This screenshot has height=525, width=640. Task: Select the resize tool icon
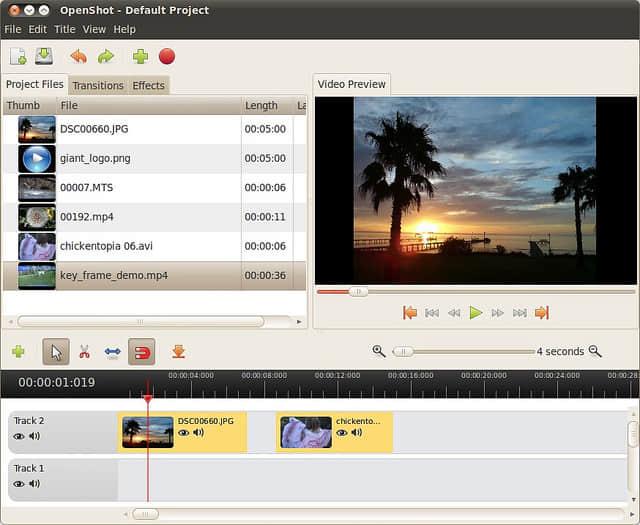[112, 352]
